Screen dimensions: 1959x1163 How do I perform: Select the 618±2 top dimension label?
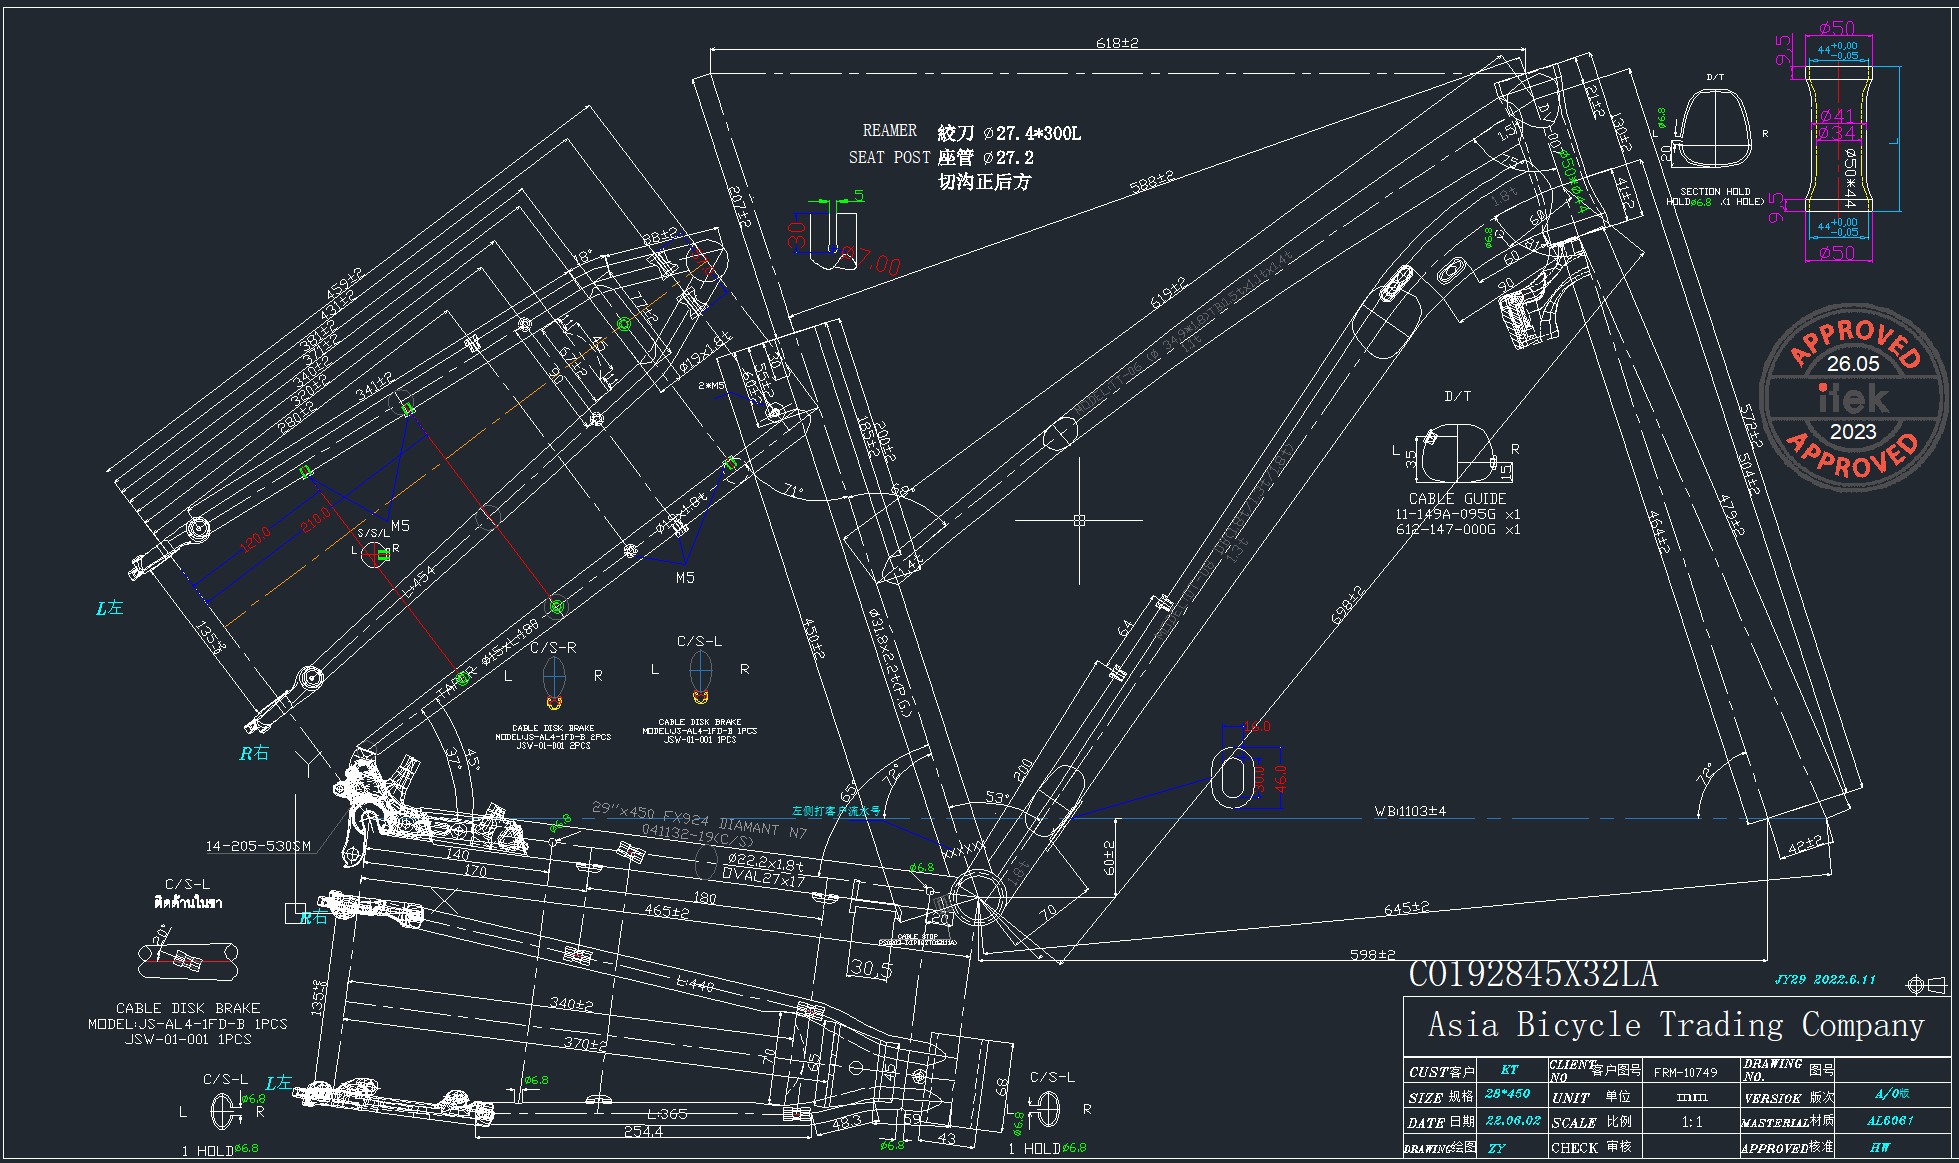click(x=1117, y=43)
